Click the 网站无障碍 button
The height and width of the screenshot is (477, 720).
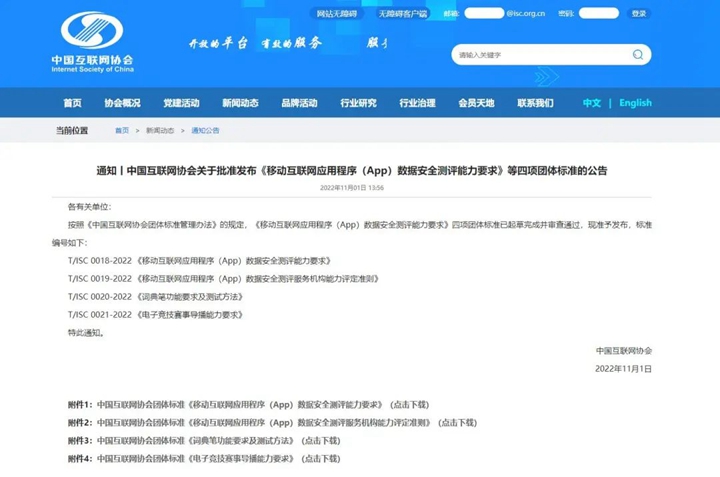(x=337, y=13)
